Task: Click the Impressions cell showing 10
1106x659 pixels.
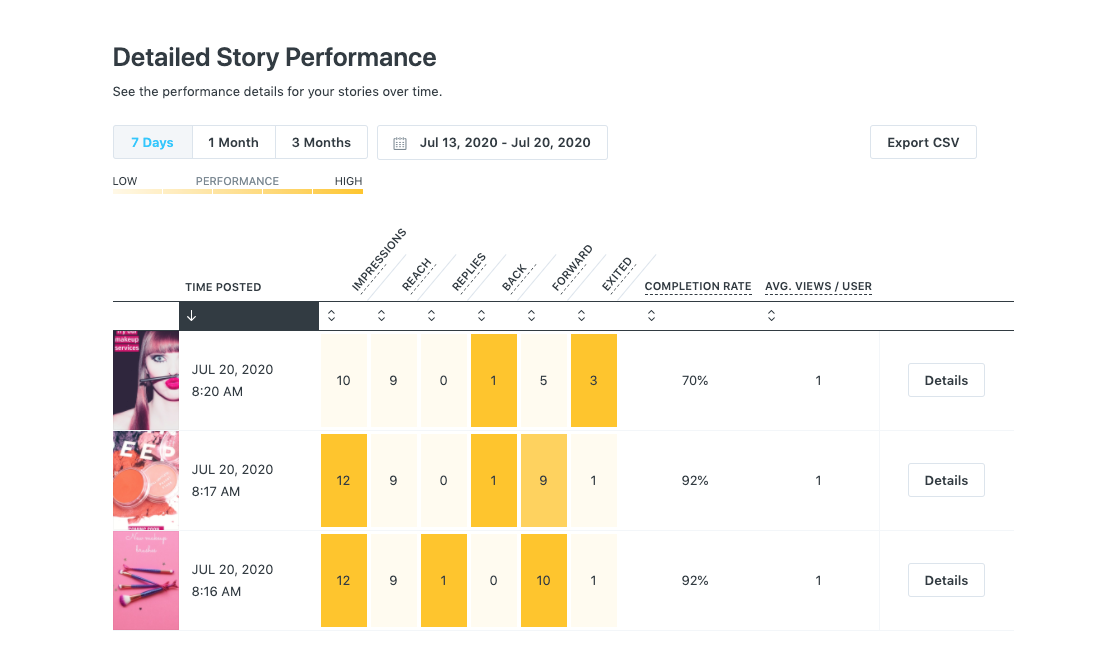Action: [x=344, y=380]
